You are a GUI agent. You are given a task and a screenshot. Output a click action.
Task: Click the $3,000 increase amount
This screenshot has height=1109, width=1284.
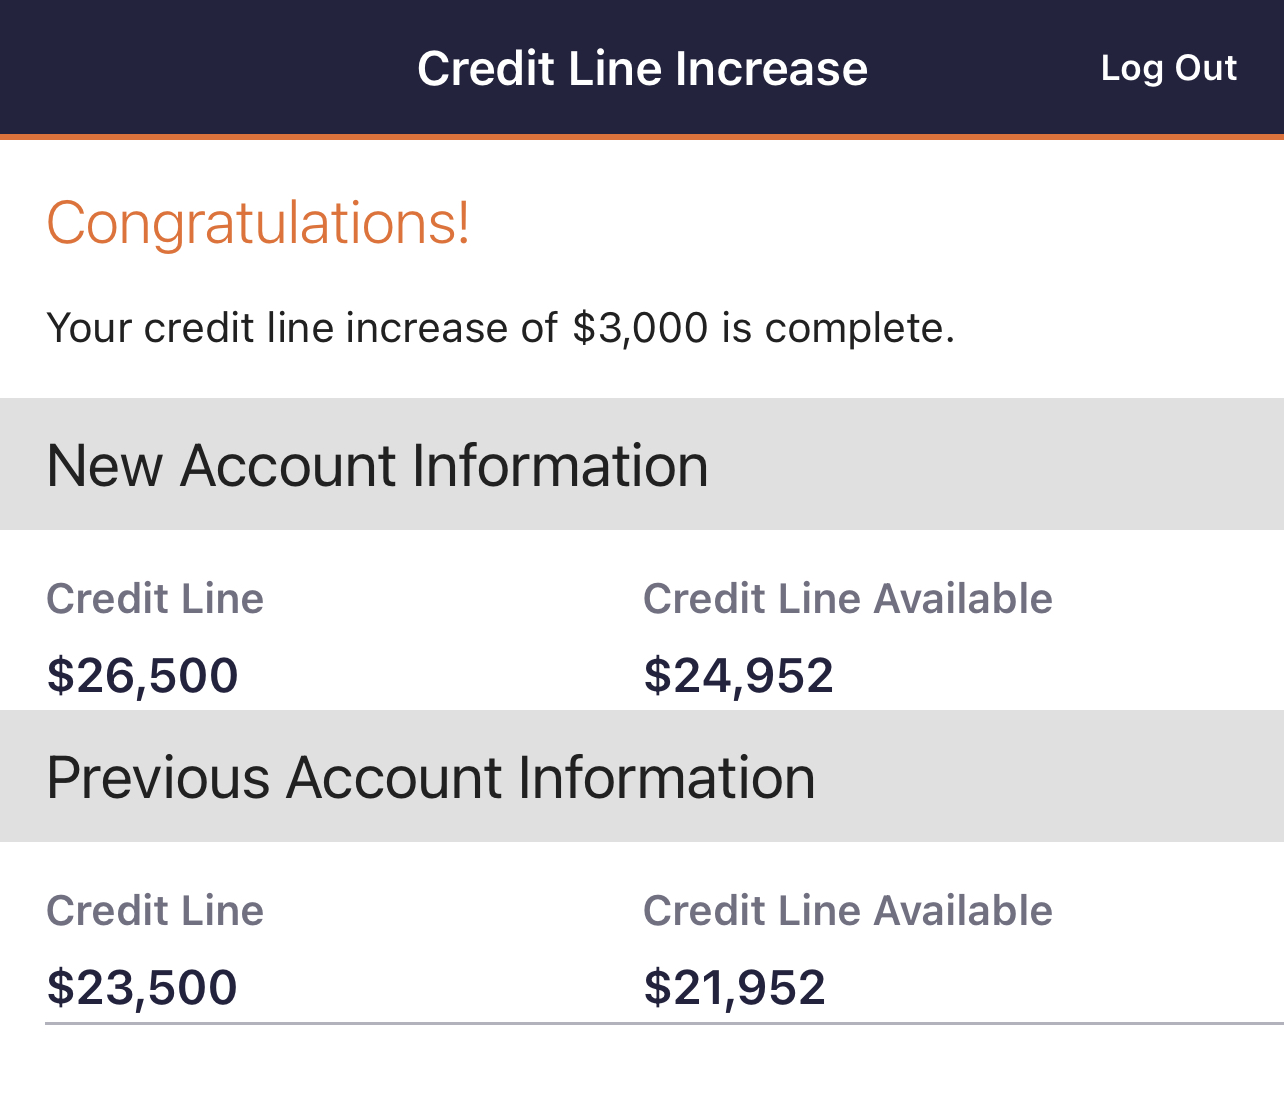[640, 328]
